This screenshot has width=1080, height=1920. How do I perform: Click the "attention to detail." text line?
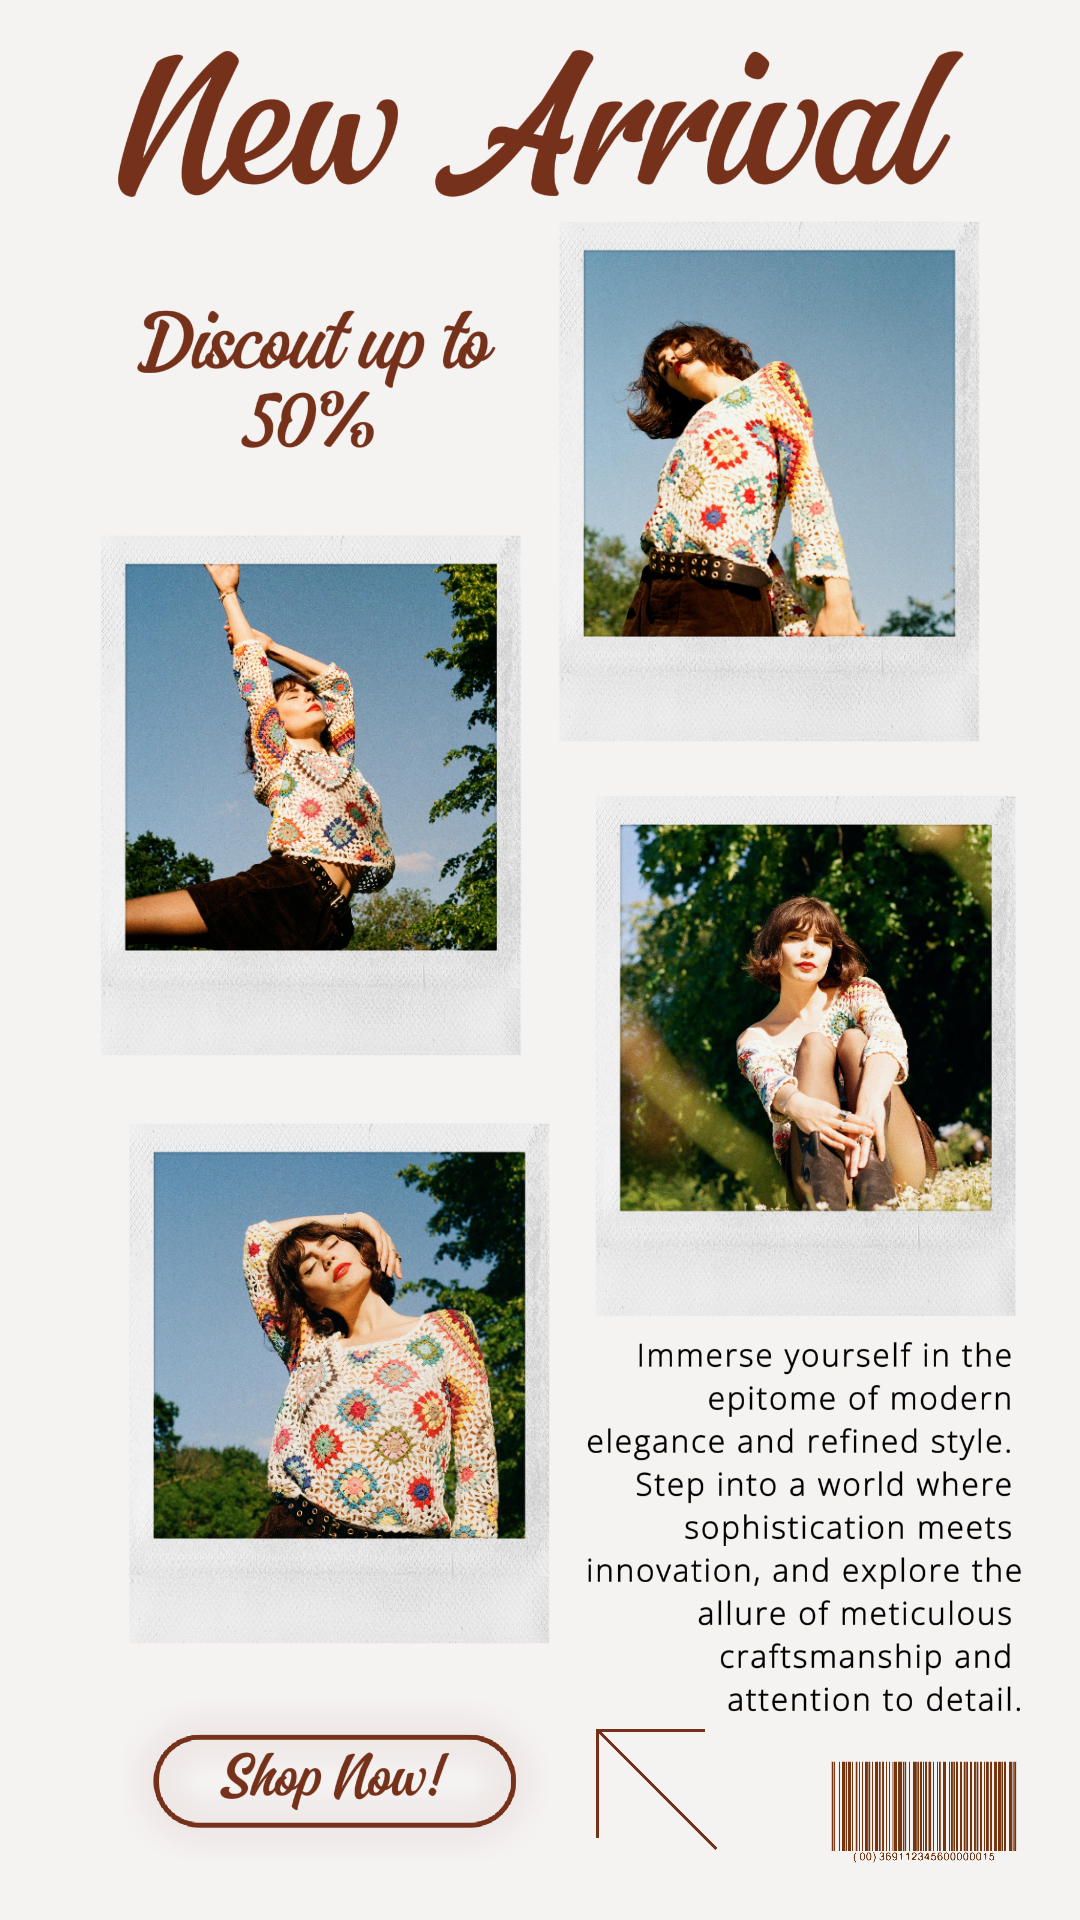(x=874, y=1700)
